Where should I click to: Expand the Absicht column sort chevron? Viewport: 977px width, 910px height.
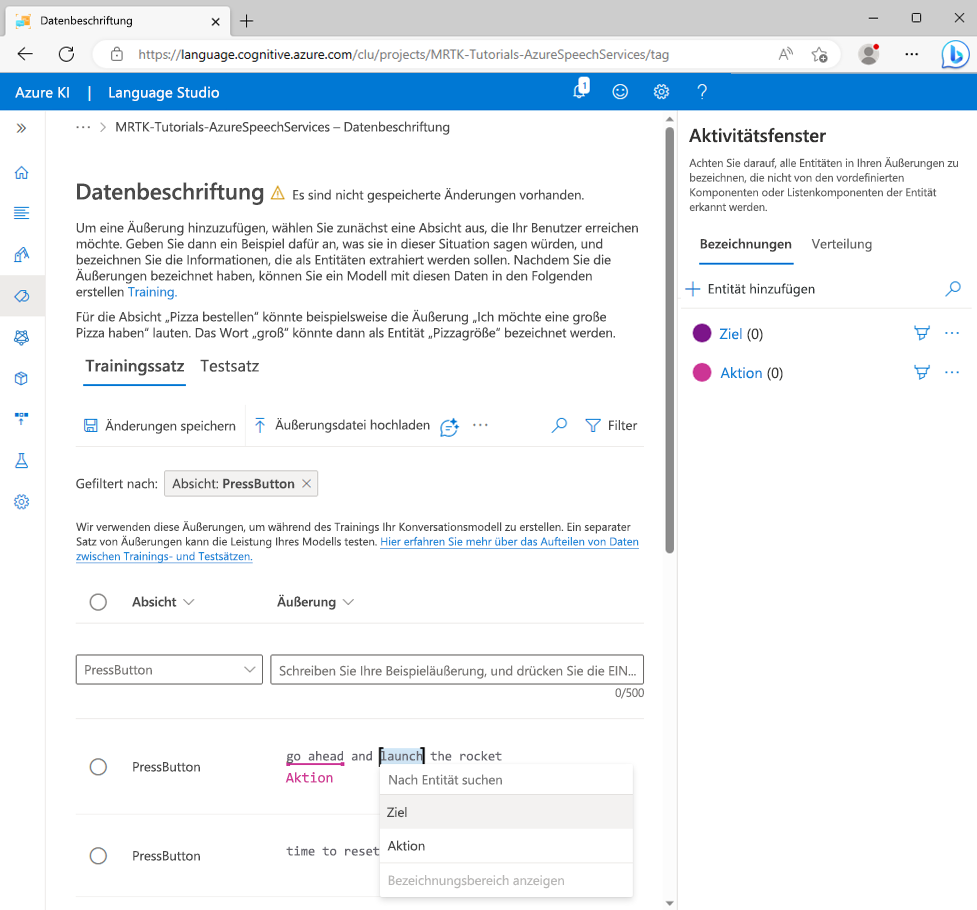click(x=189, y=602)
